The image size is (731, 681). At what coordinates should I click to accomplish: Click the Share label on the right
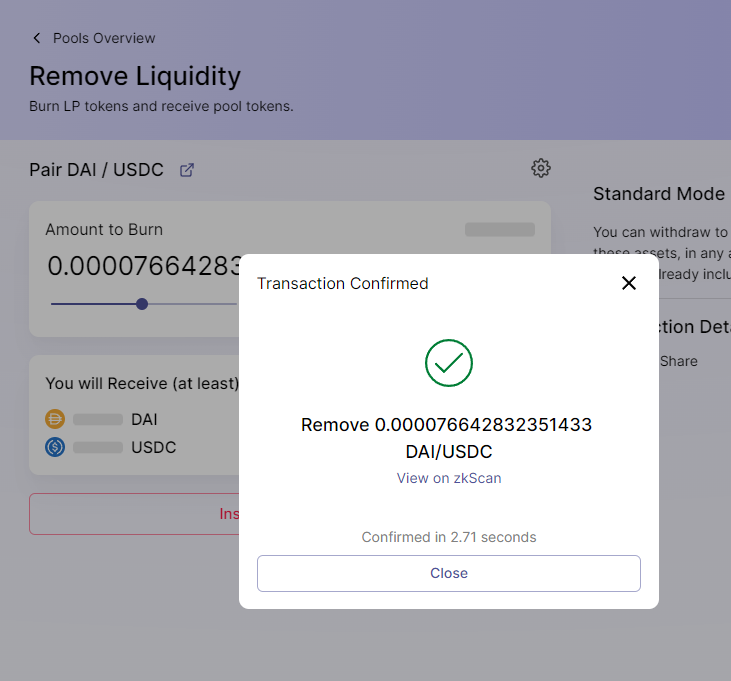coord(678,361)
